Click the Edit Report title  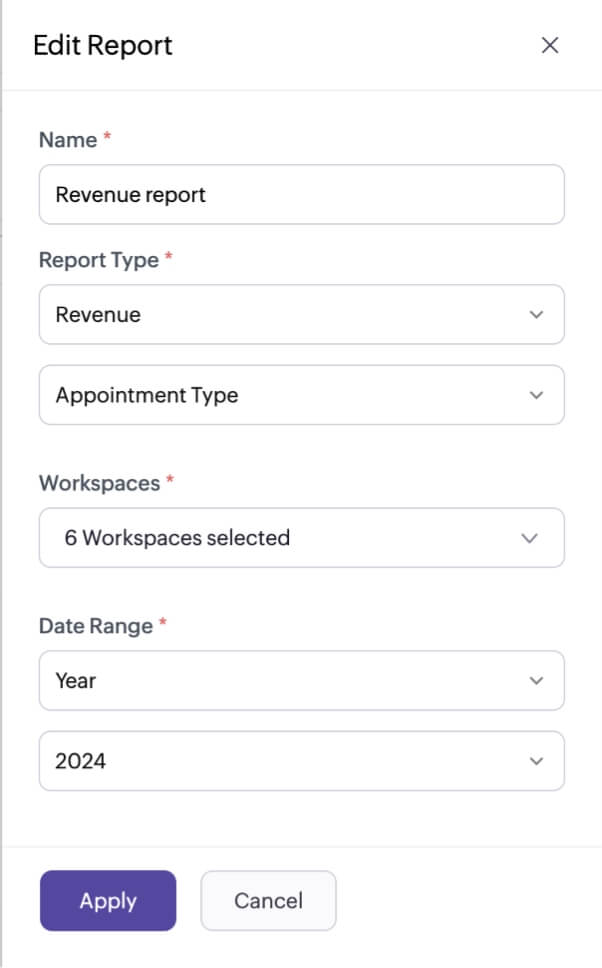103,45
